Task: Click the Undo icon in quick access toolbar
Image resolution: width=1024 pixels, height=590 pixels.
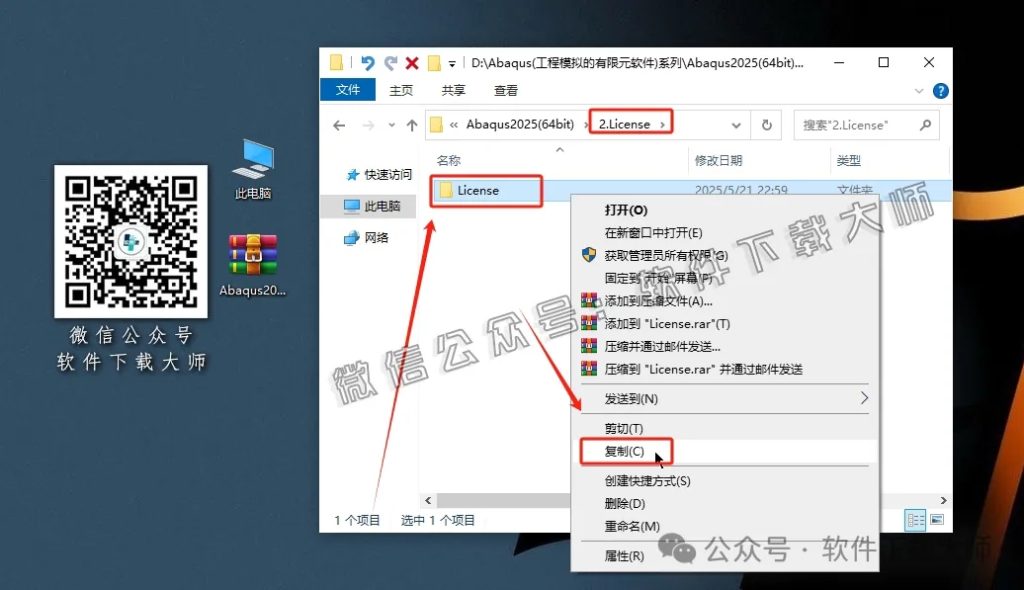Action: (x=368, y=62)
